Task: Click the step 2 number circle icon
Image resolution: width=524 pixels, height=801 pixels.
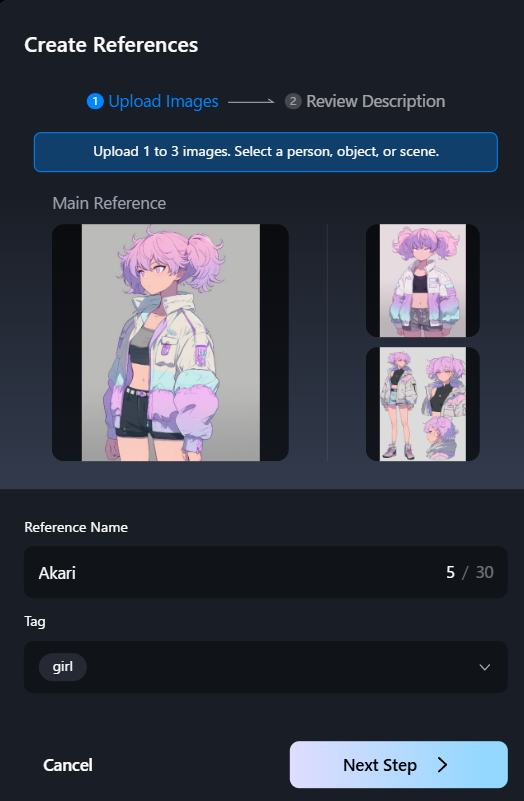Action: pyautogui.click(x=293, y=101)
